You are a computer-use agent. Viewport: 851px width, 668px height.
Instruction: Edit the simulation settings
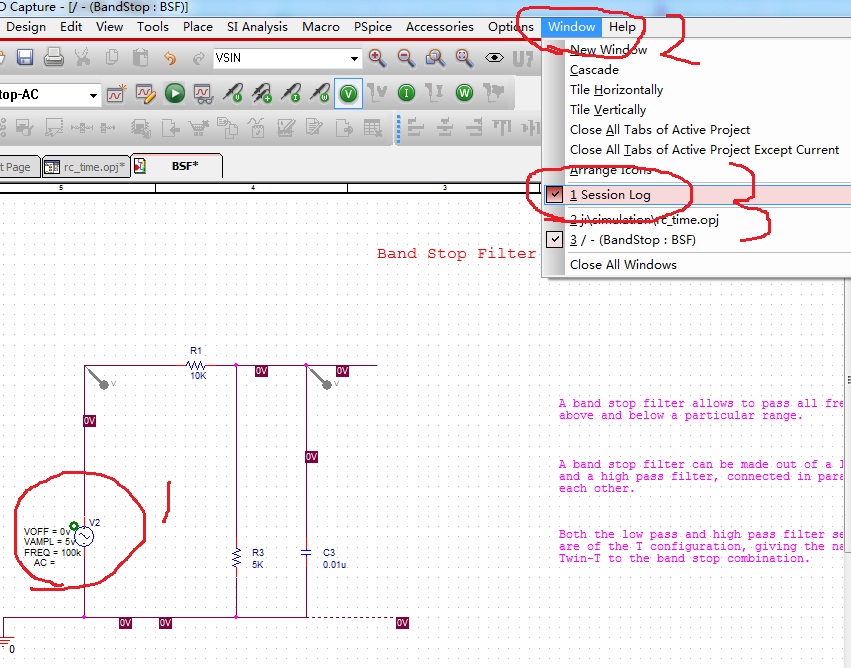click(145, 94)
